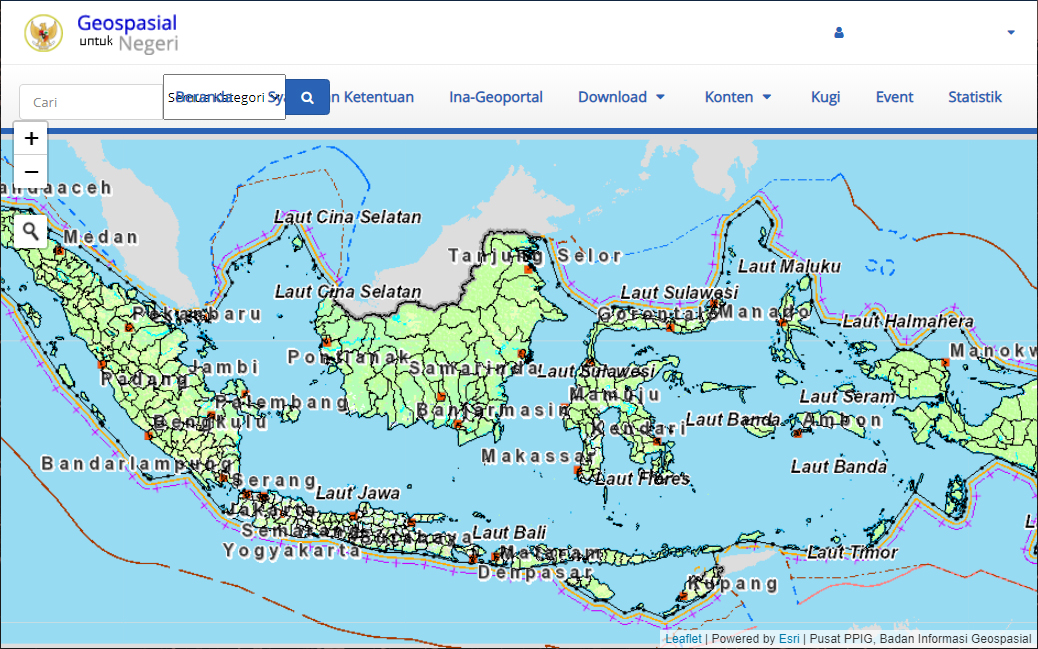Expand the top-right caret dropdown

pyautogui.click(x=1011, y=32)
